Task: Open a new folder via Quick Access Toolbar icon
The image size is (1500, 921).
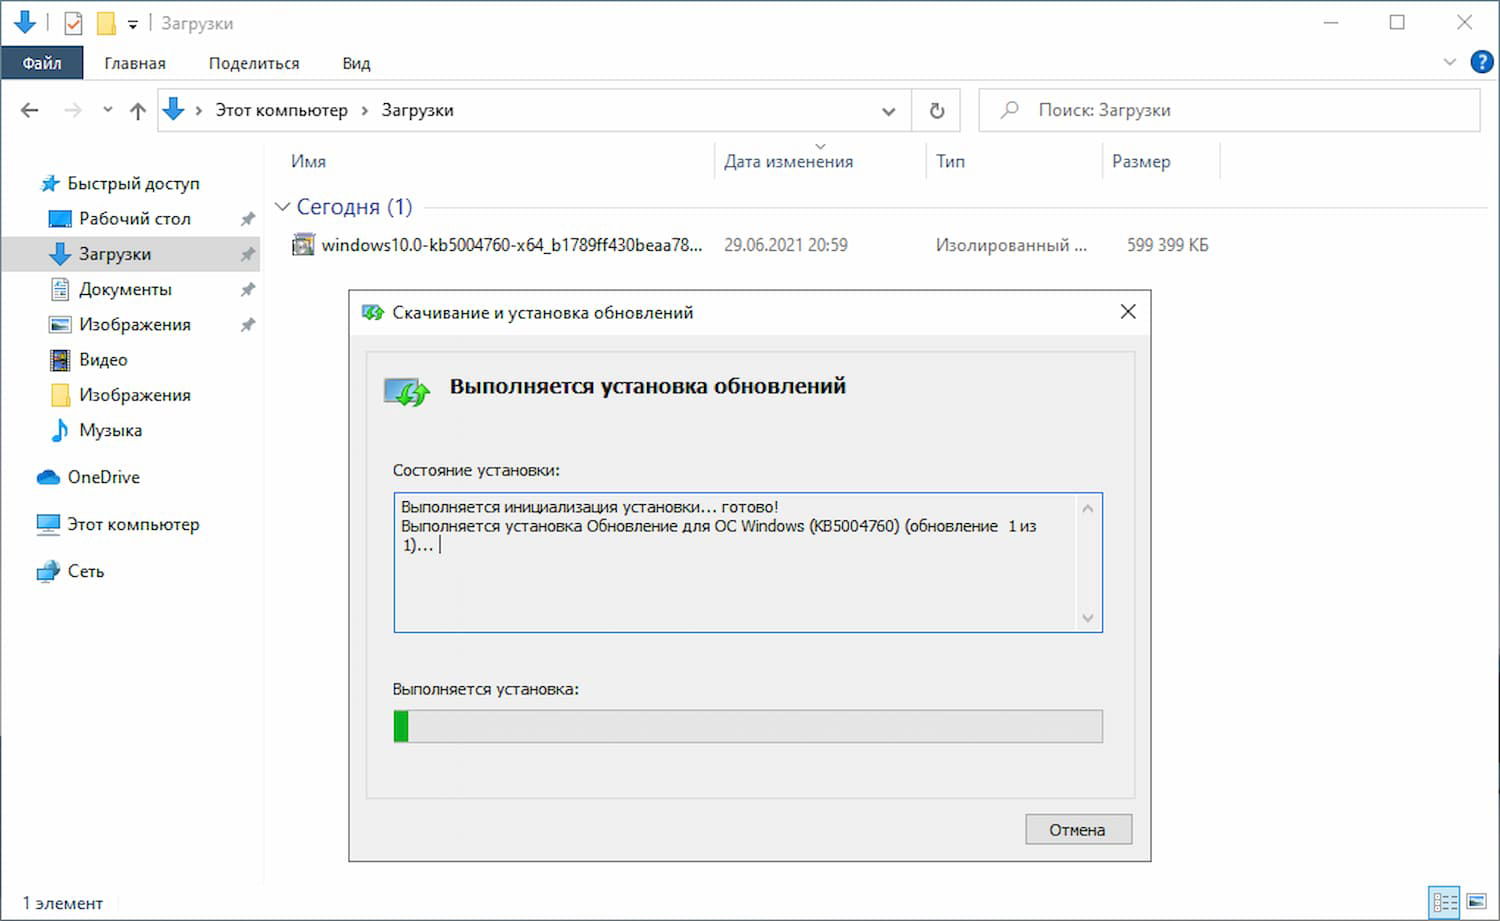Action: [x=103, y=22]
